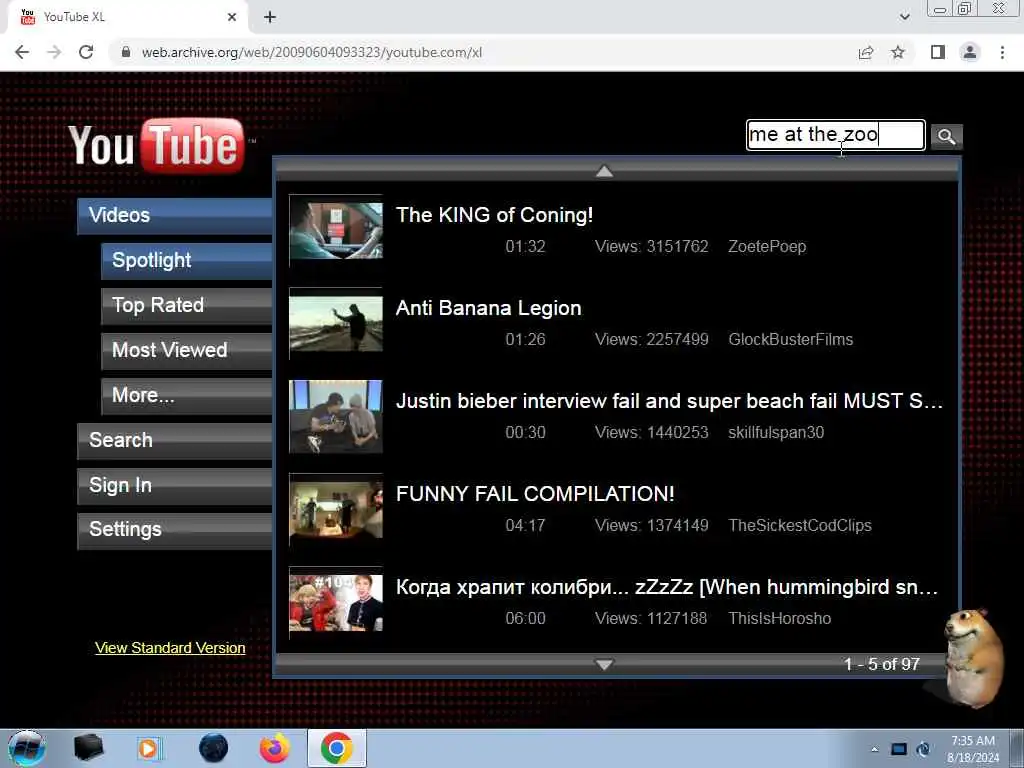Click the black box taskbar icon
The width and height of the screenshot is (1024, 768).
(x=89, y=748)
